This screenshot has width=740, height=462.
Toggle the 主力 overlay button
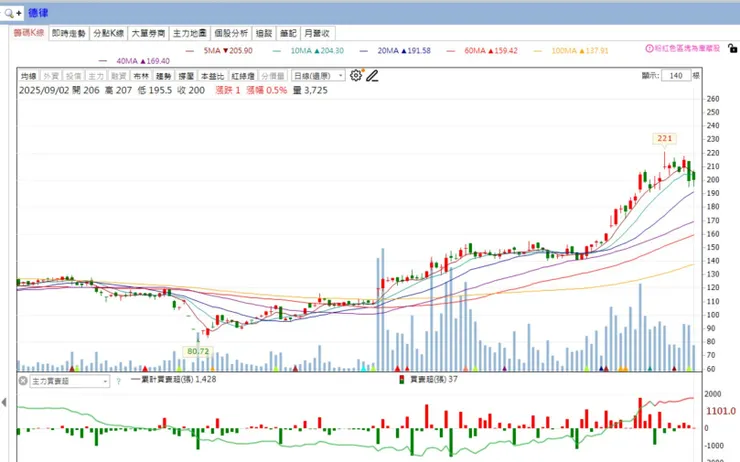pyautogui.click(x=96, y=76)
